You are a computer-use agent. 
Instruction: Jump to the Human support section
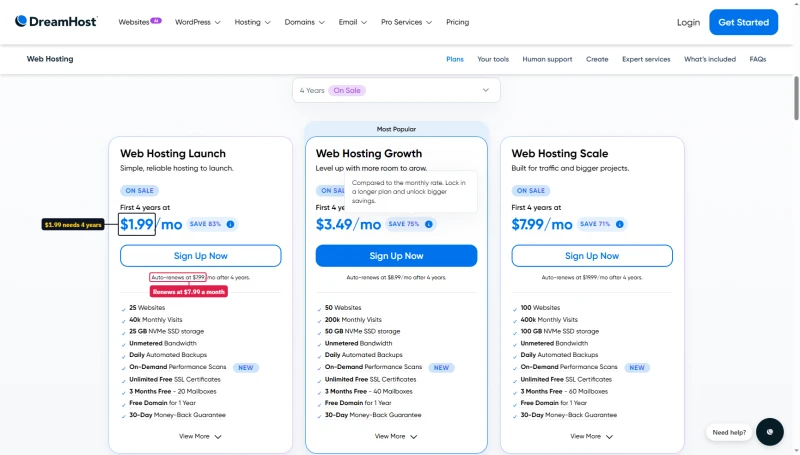pyautogui.click(x=547, y=59)
